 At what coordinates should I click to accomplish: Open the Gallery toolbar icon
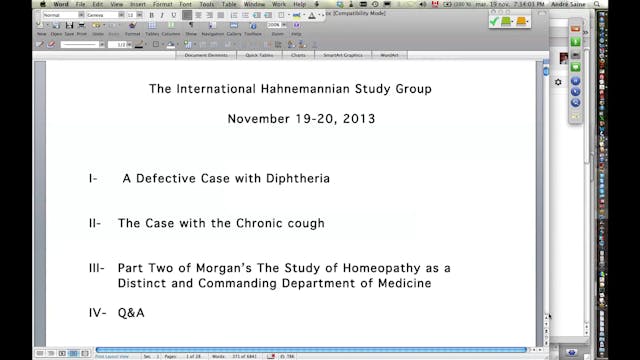point(234,26)
